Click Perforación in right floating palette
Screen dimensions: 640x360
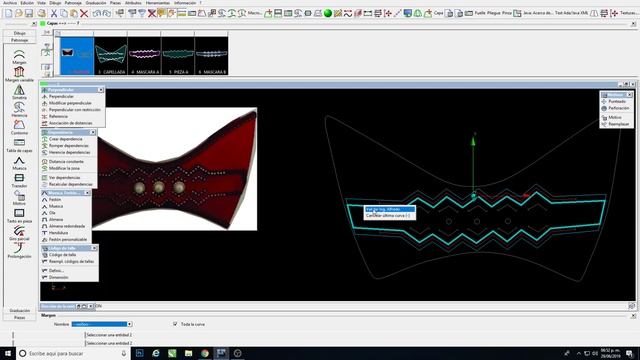point(618,108)
